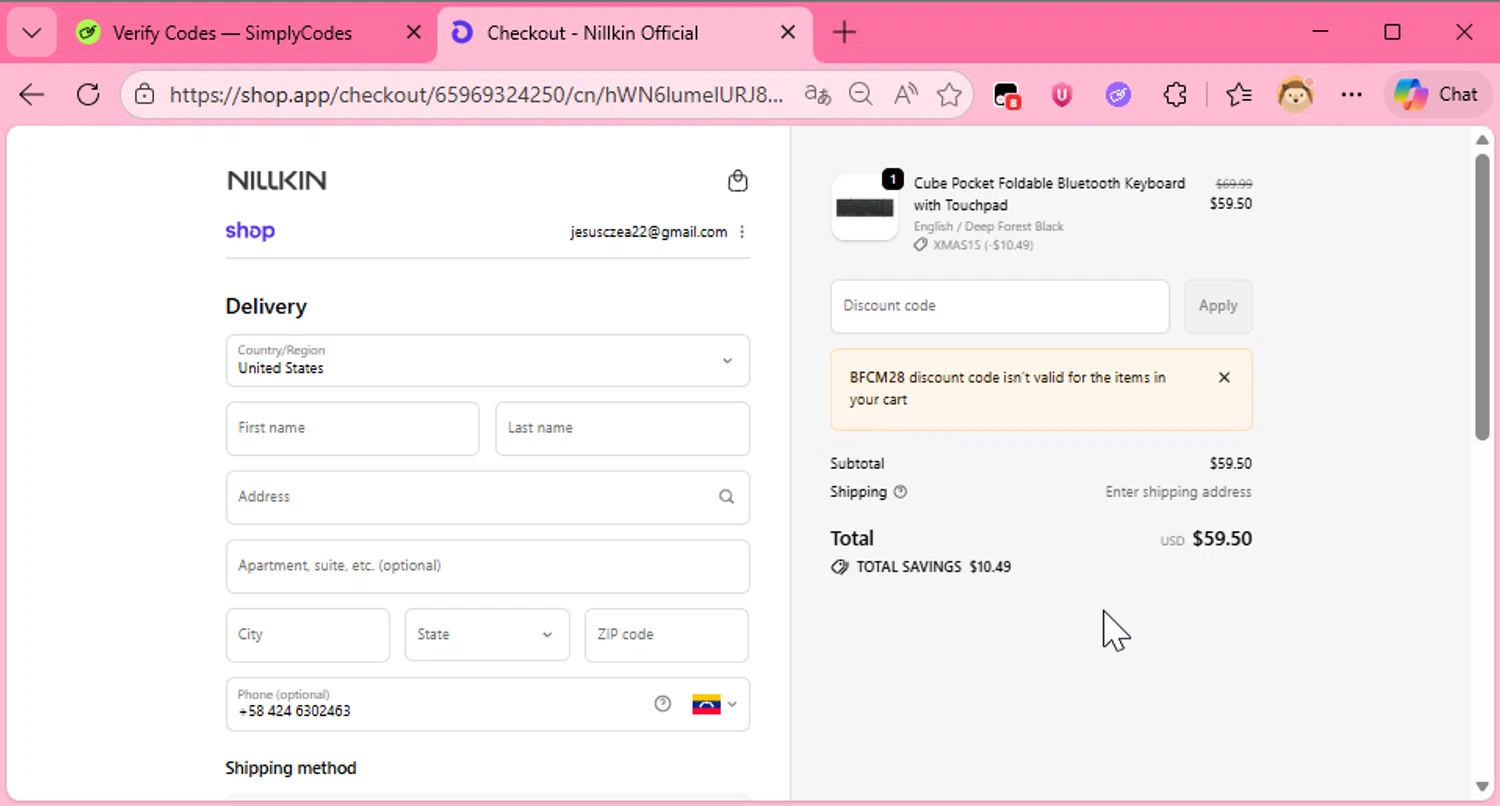Image resolution: width=1500 pixels, height=806 pixels.
Task: Click the scrollbar down arrow
Action: (x=1482, y=787)
